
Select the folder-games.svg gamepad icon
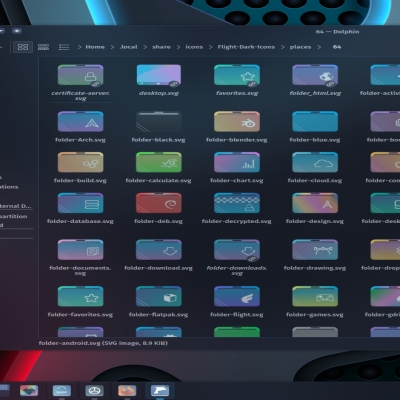click(315, 296)
